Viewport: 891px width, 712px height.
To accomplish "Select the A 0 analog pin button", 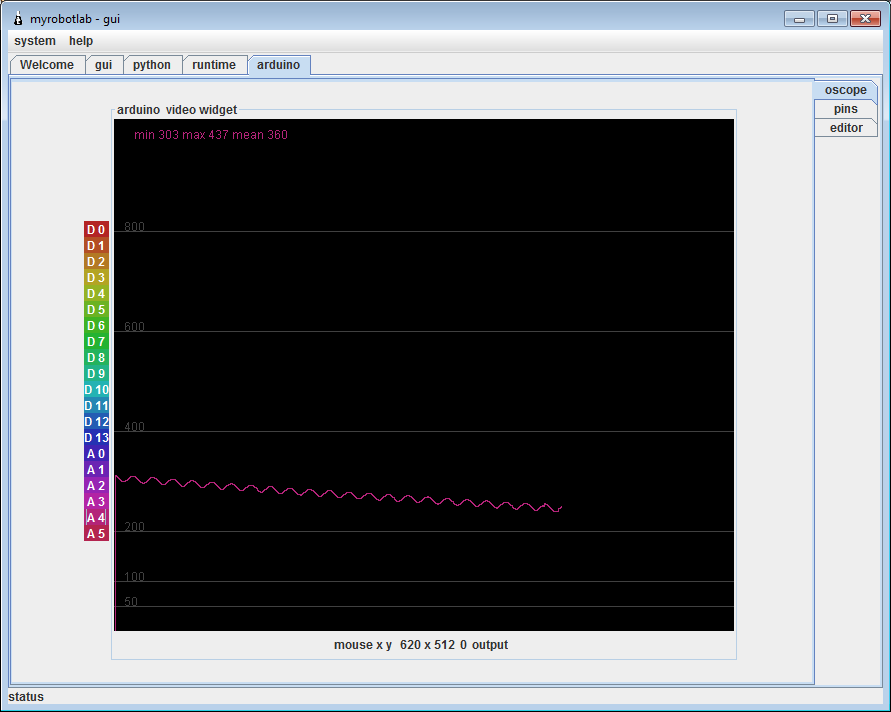I will pyautogui.click(x=96, y=453).
